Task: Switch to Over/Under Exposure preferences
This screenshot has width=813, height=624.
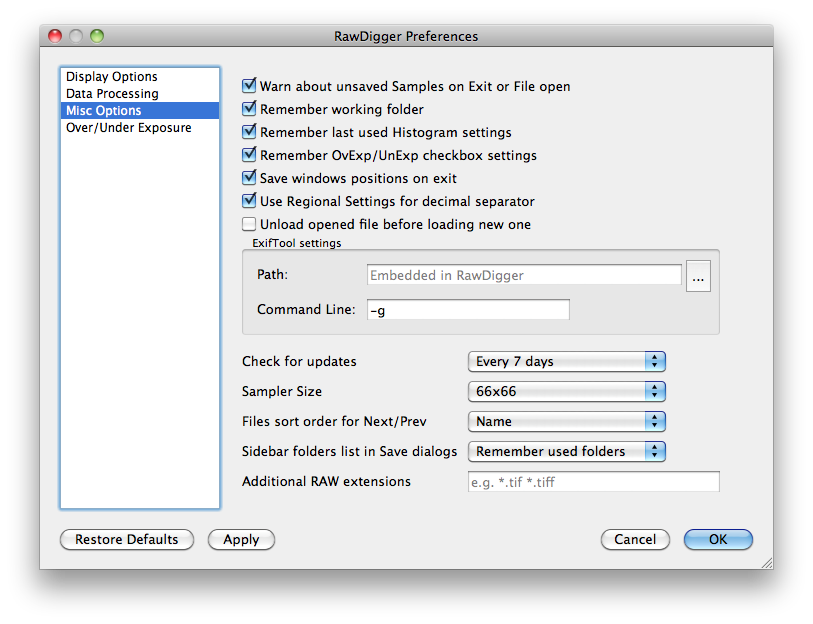Action: click(139, 128)
